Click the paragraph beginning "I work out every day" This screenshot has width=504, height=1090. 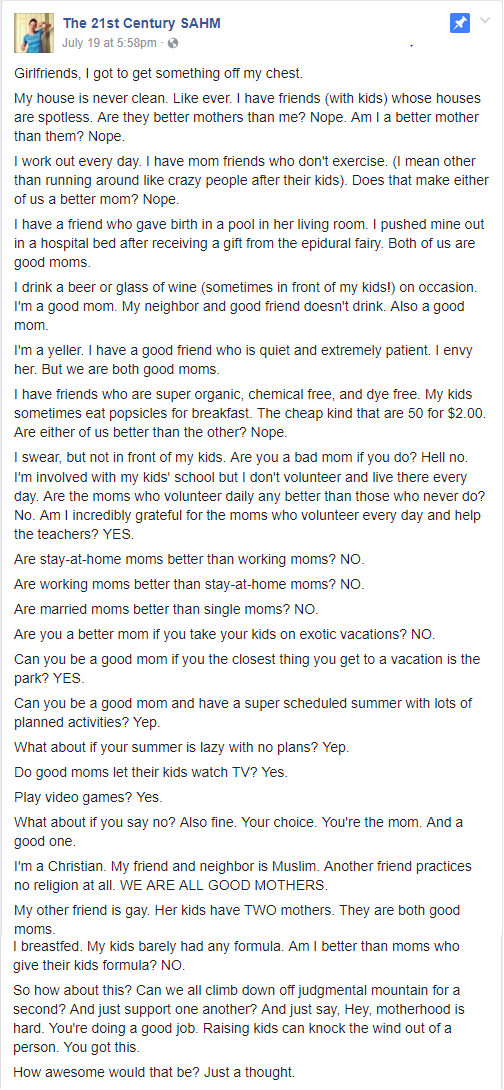coord(247,181)
